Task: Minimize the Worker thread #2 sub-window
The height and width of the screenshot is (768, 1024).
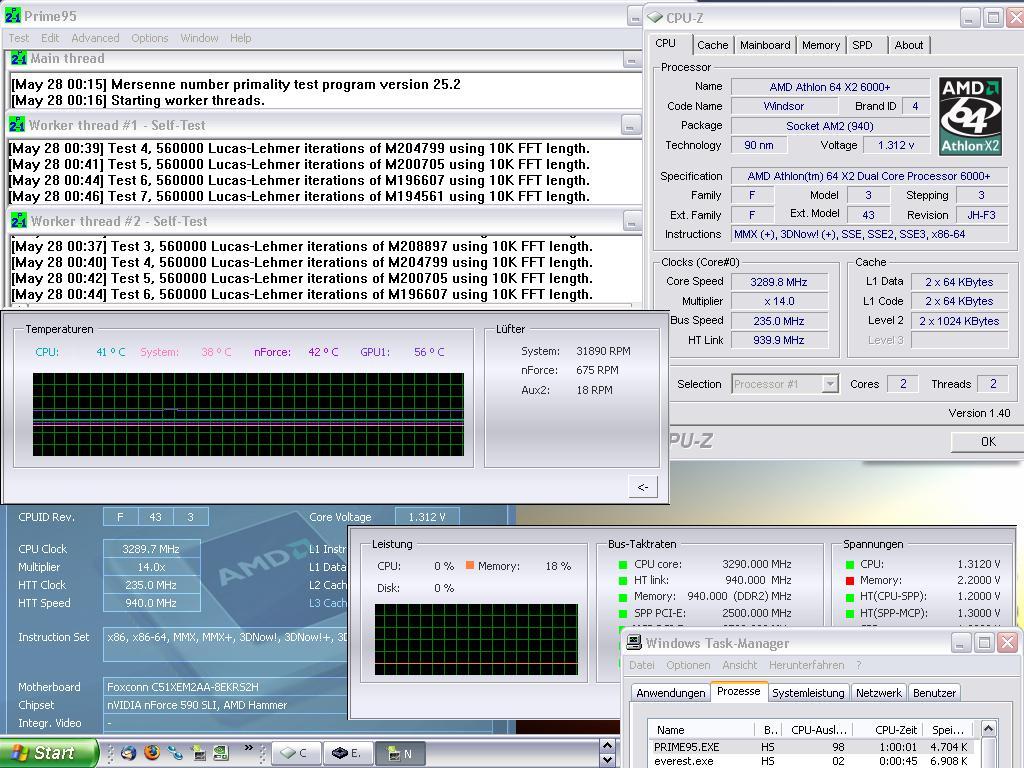Action: pos(632,221)
